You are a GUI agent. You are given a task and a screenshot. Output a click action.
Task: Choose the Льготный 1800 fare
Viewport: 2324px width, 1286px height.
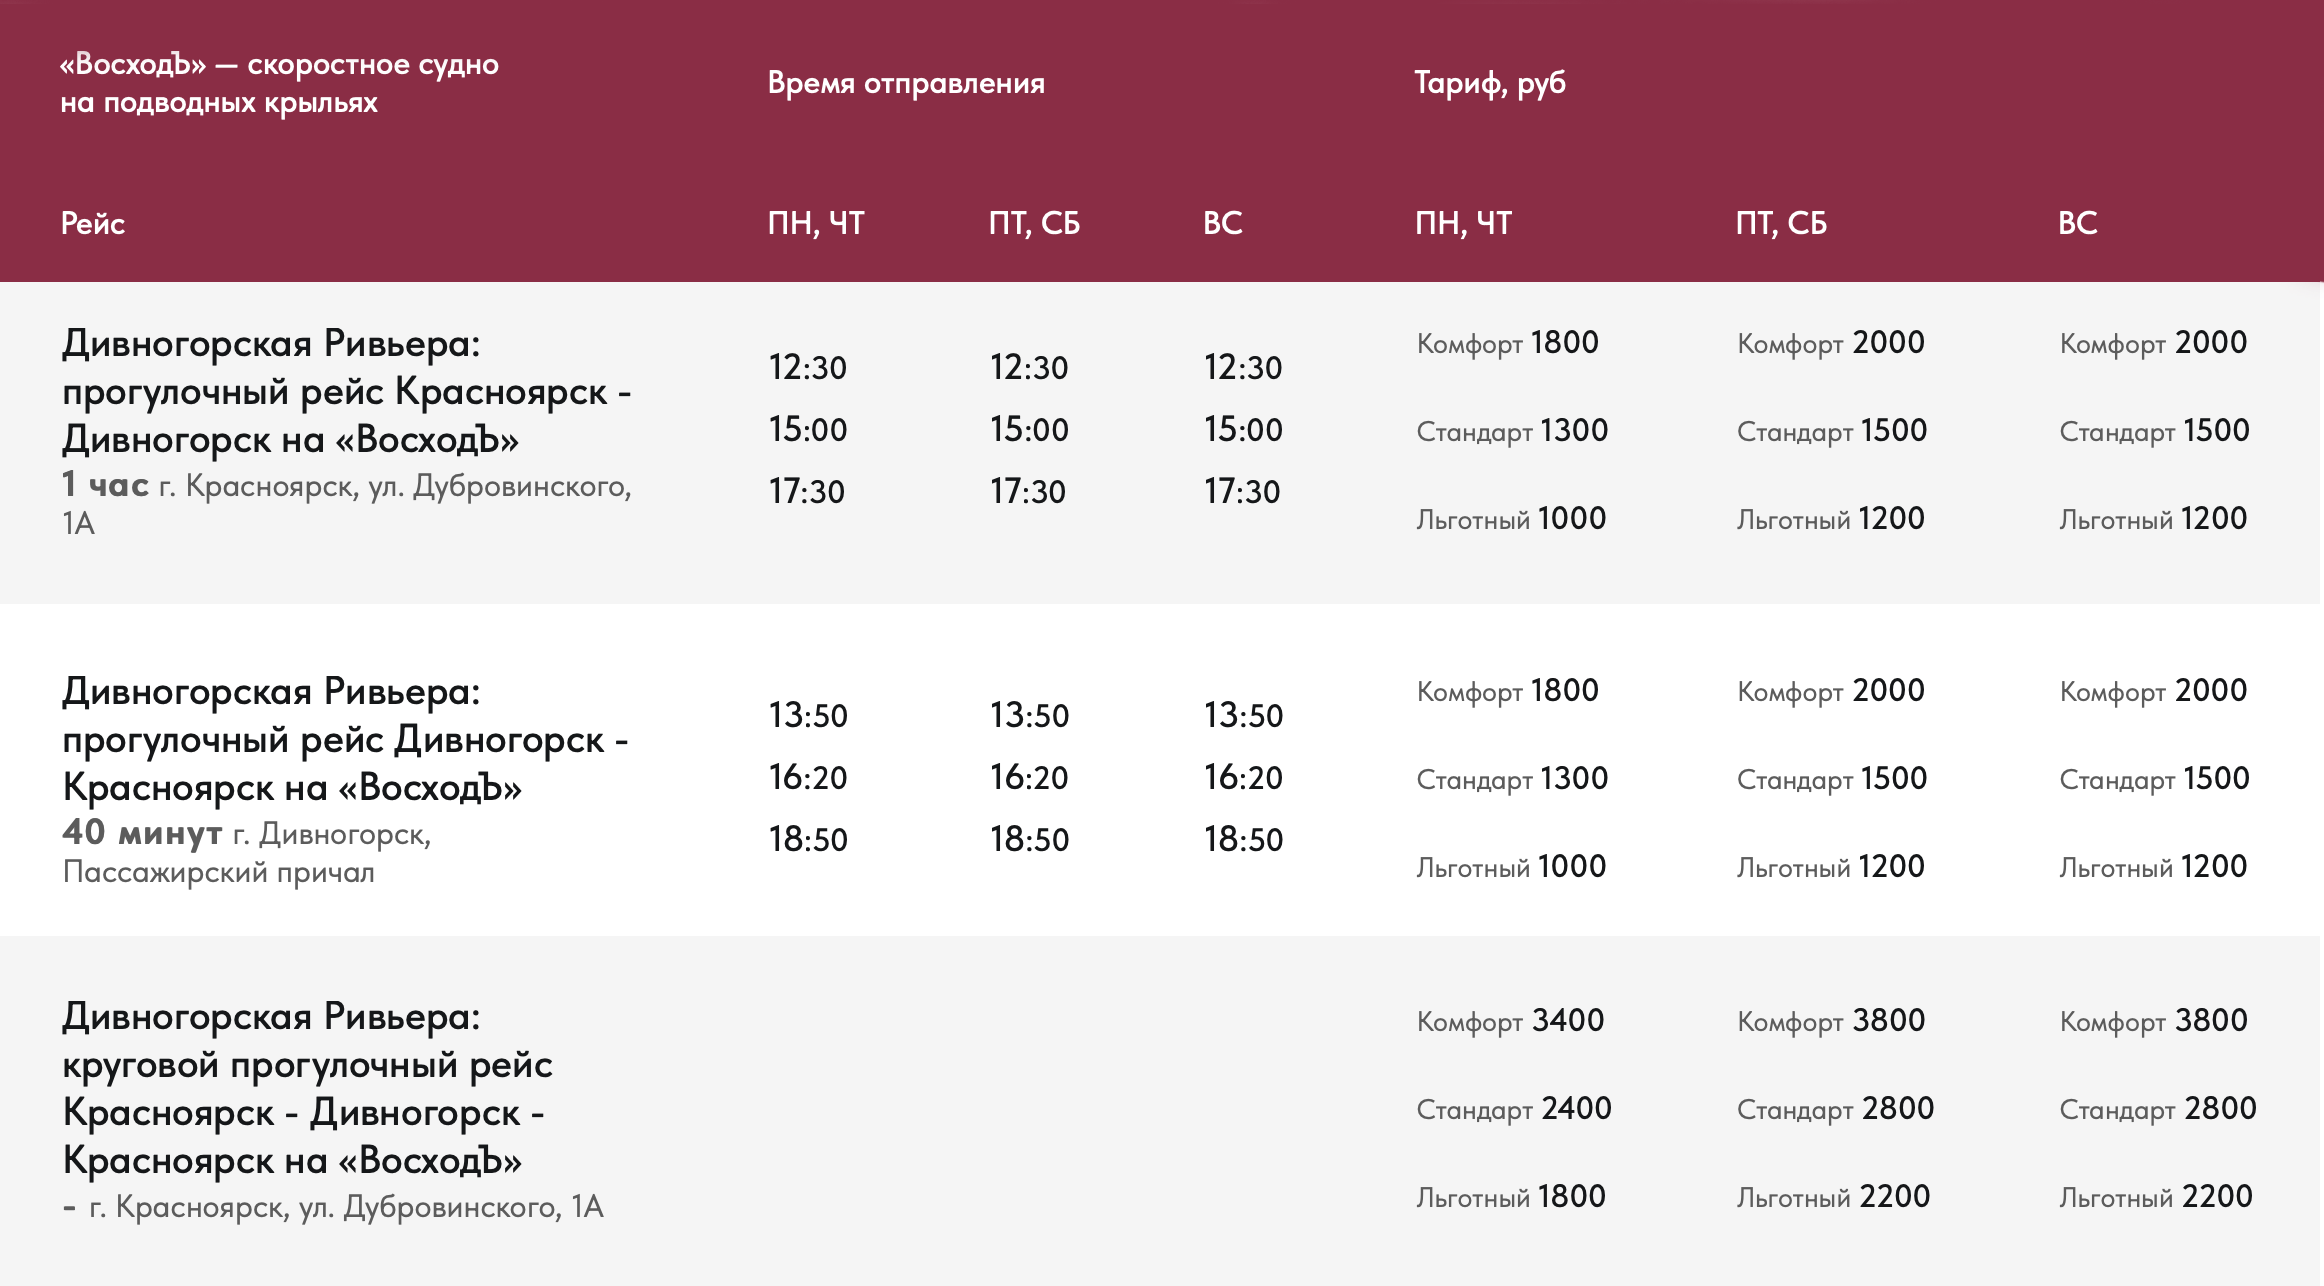point(1510,1197)
